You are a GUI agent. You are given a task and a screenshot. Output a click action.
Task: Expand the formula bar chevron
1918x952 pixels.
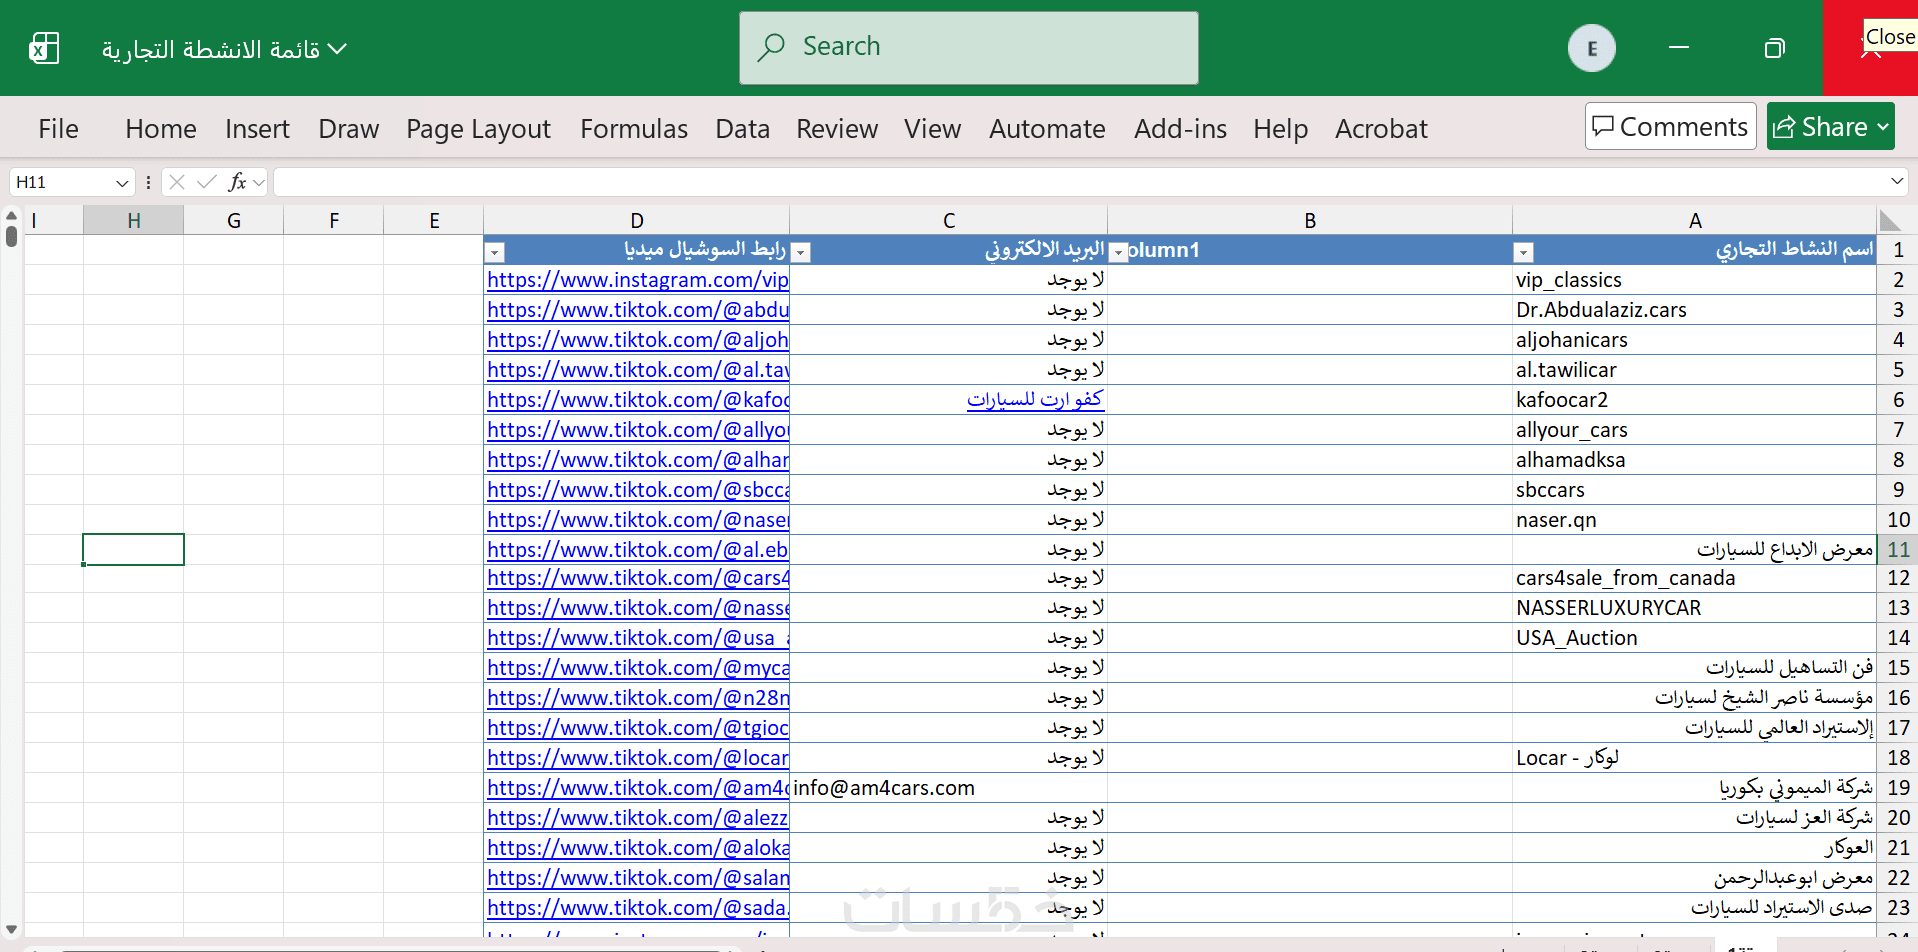pos(1897,181)
